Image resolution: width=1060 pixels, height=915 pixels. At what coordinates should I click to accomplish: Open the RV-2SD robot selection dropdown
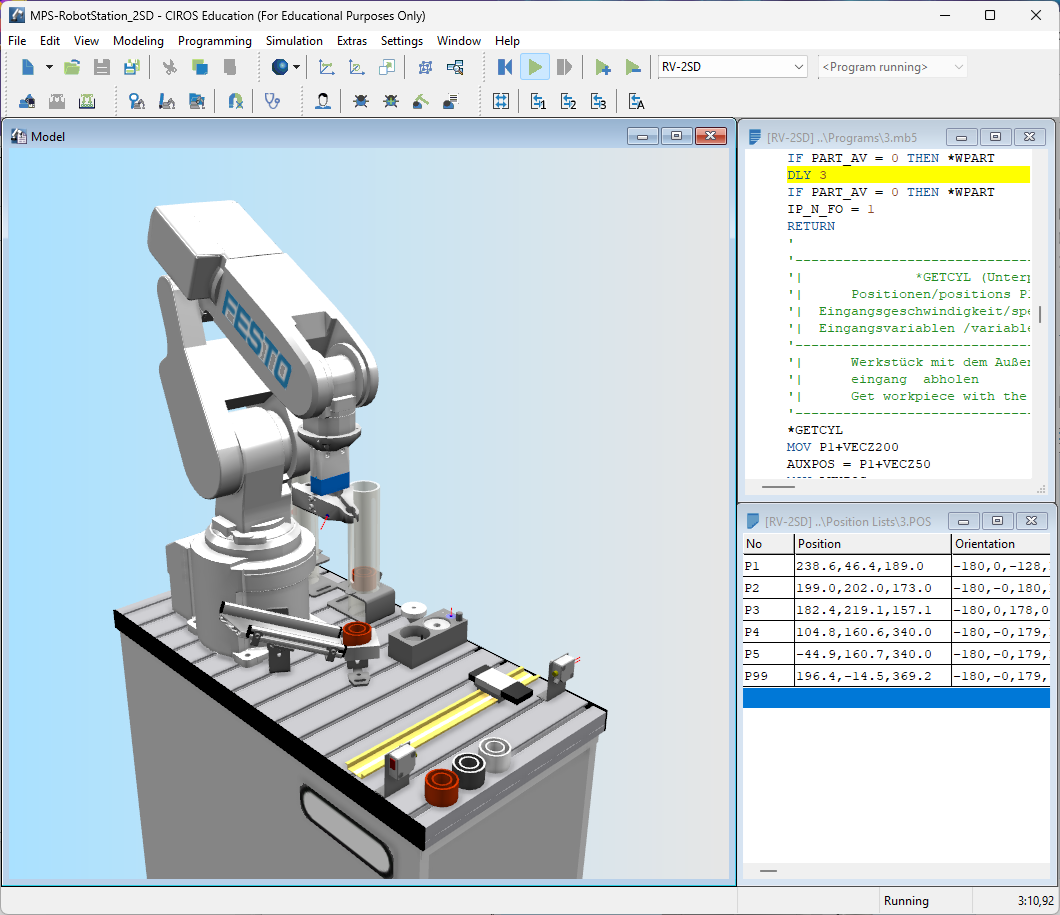click(732, 67)
